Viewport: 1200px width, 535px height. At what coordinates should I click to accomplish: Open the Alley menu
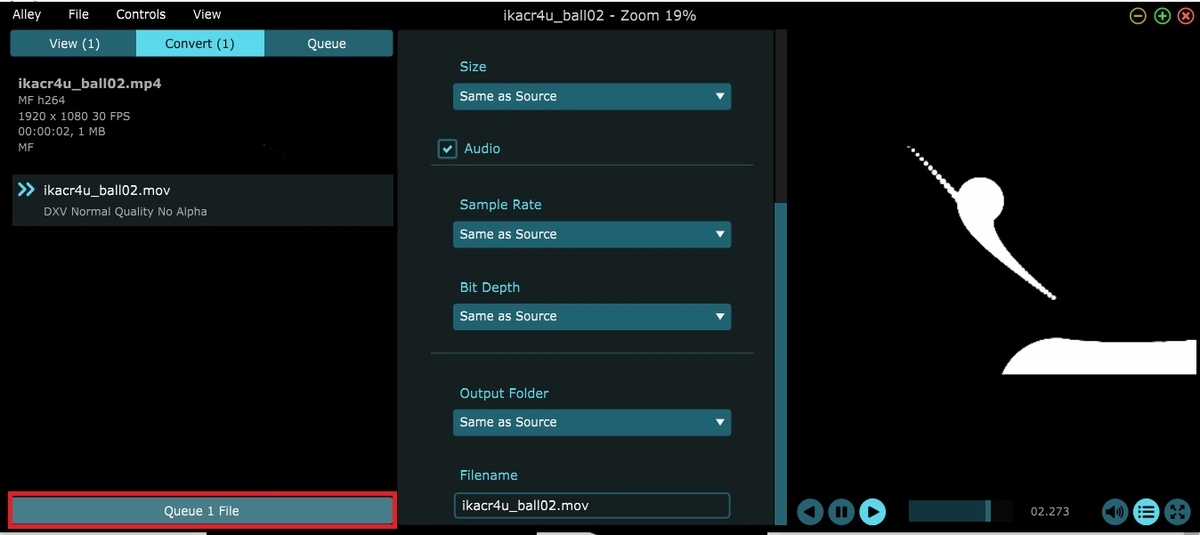(x=27, y=15)
